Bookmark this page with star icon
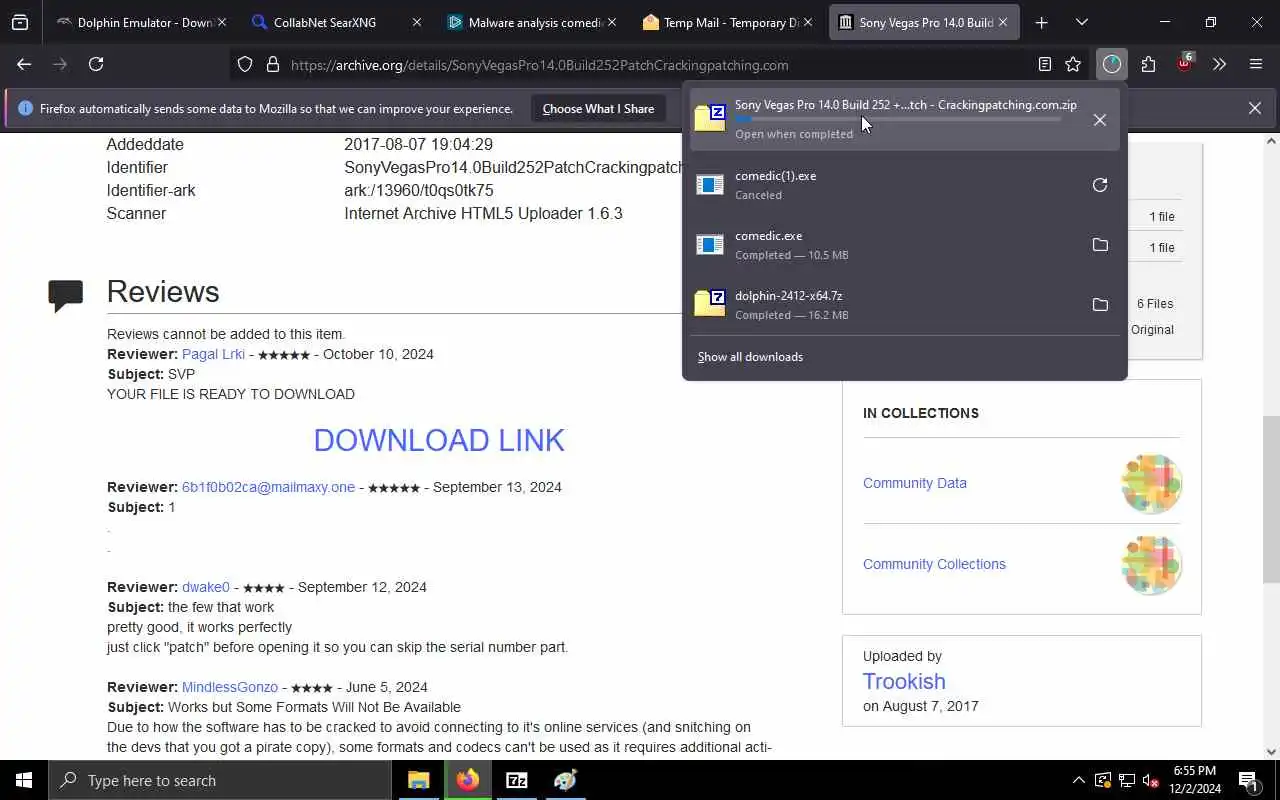The image size is (1280, 800). 1073,65
